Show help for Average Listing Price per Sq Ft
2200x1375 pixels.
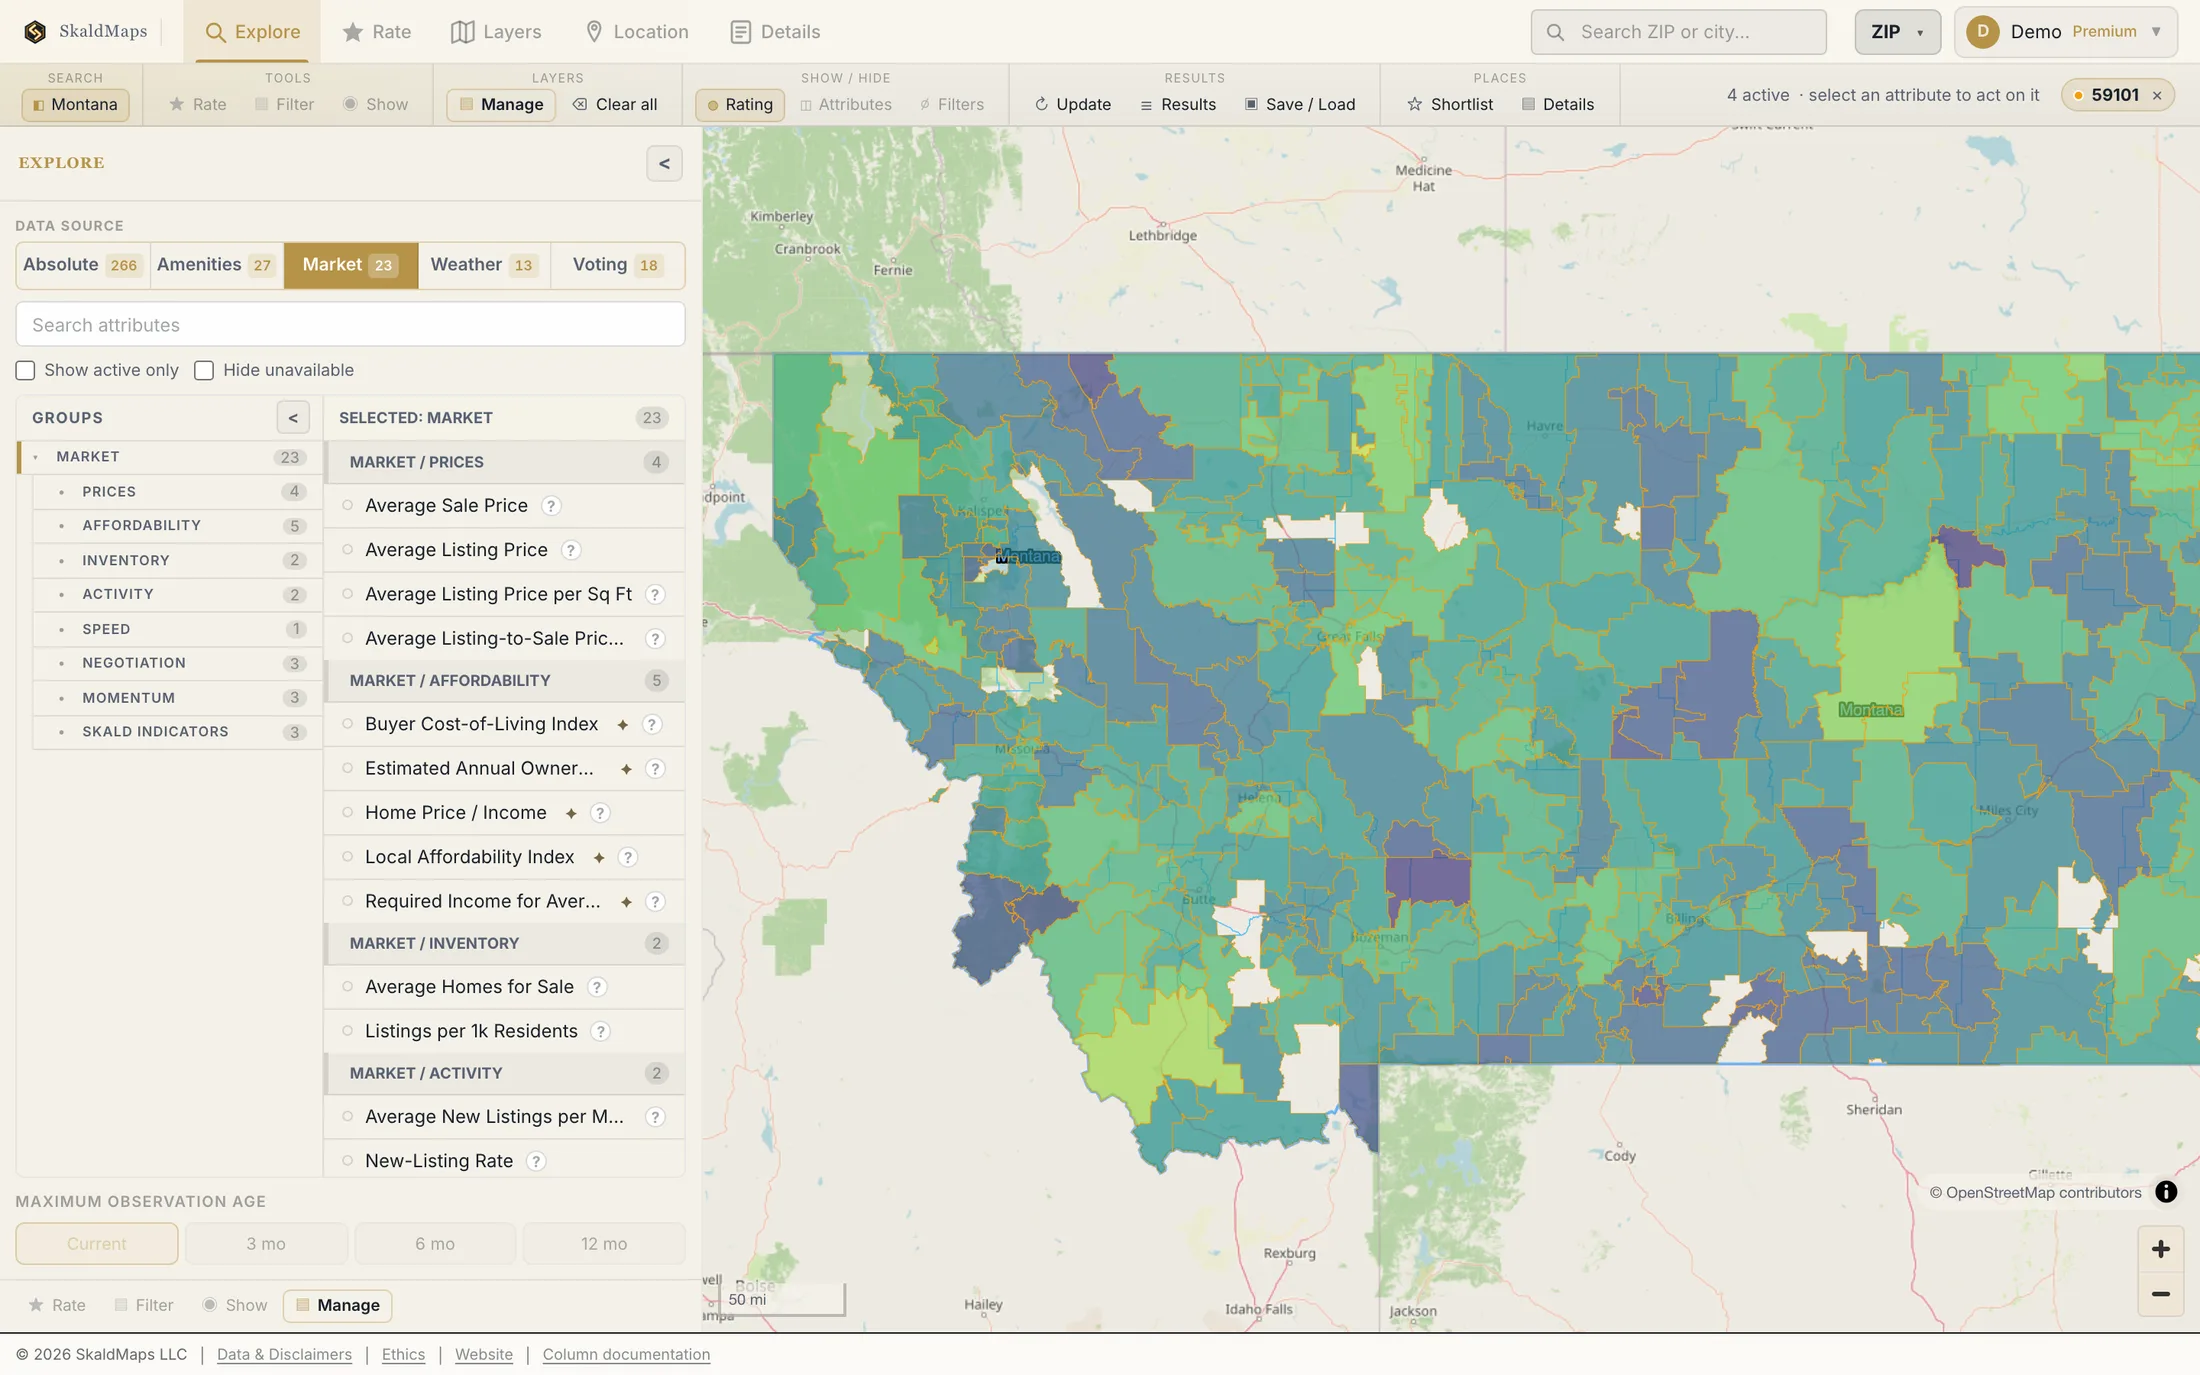(x=655, y=594)
